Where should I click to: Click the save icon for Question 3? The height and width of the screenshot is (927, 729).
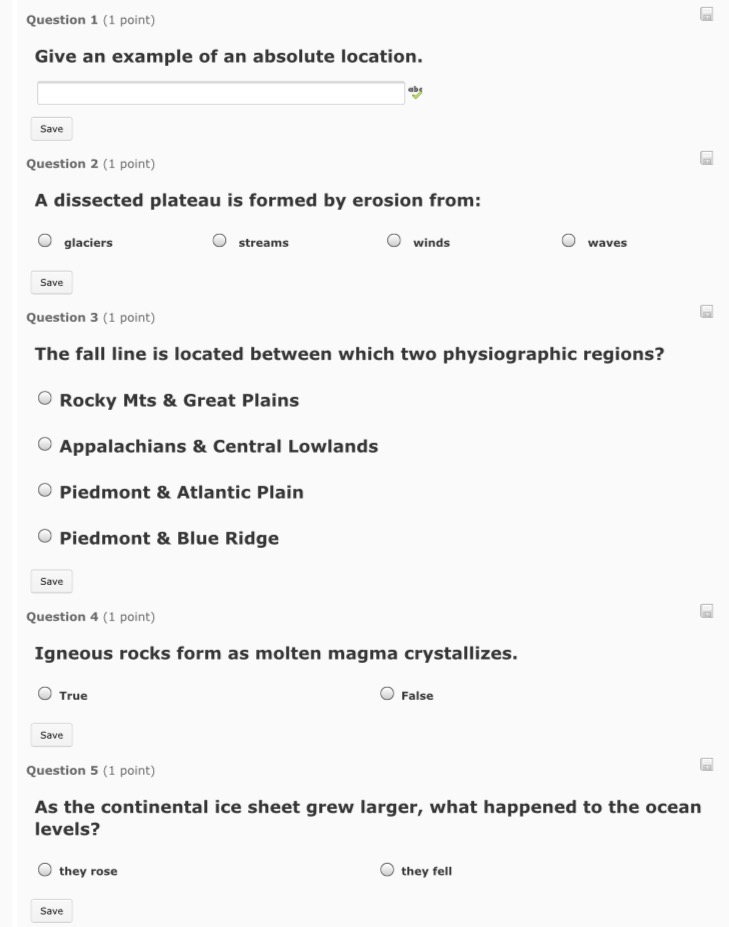[706, 312]
